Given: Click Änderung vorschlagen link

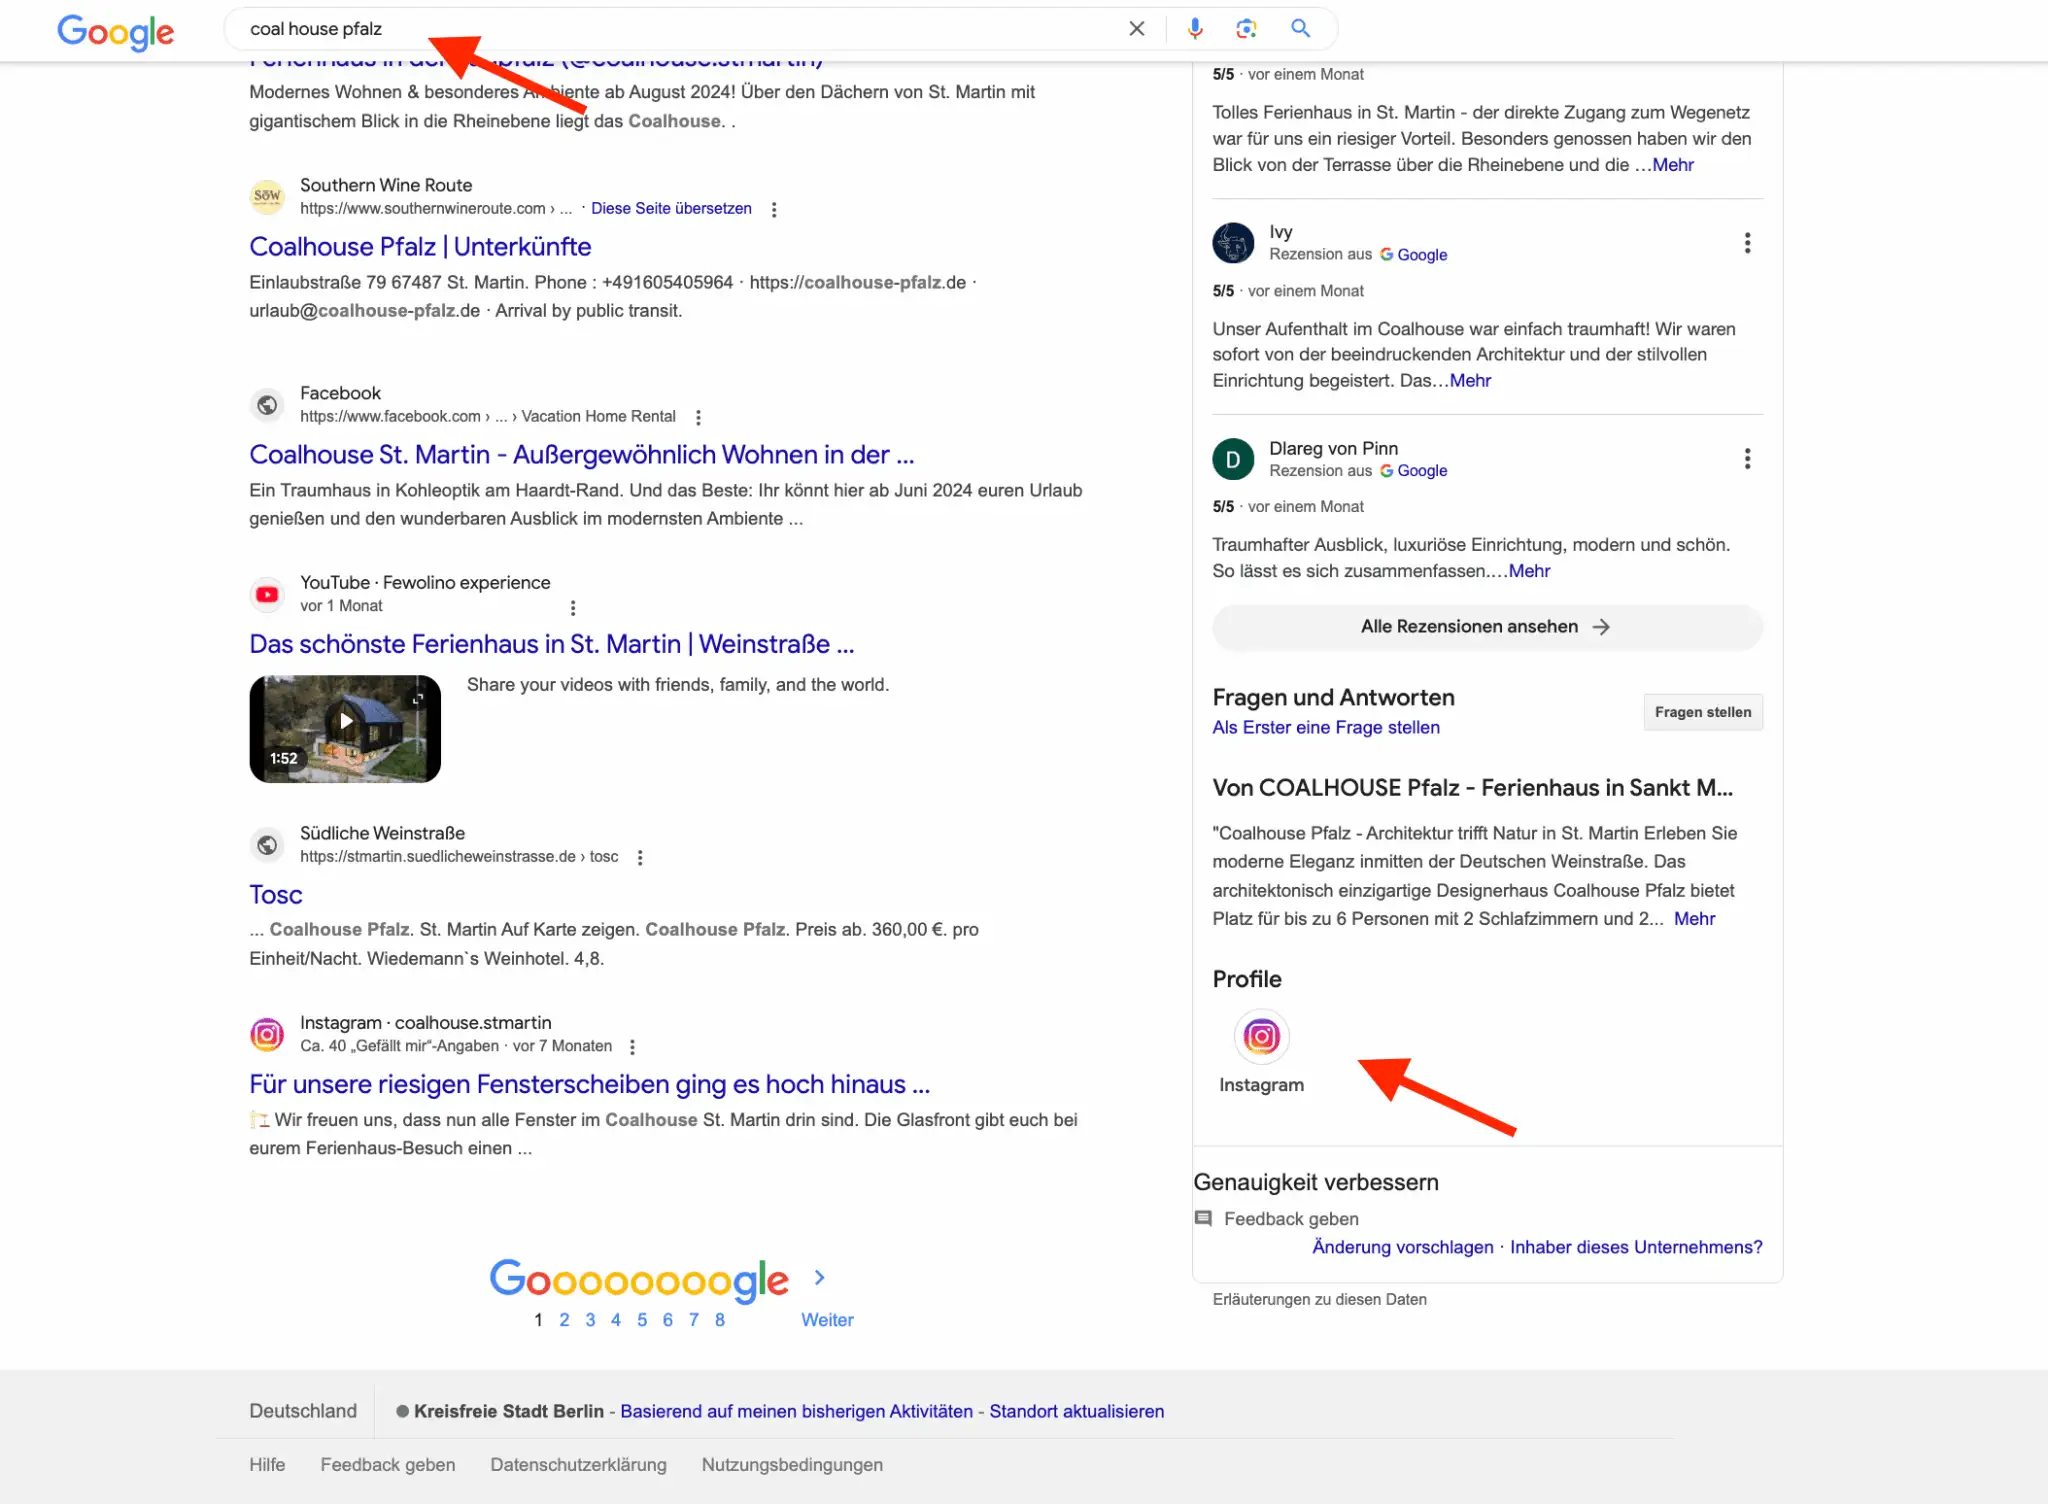Looking at the screenshot, I should [x=1403, y=1247].
